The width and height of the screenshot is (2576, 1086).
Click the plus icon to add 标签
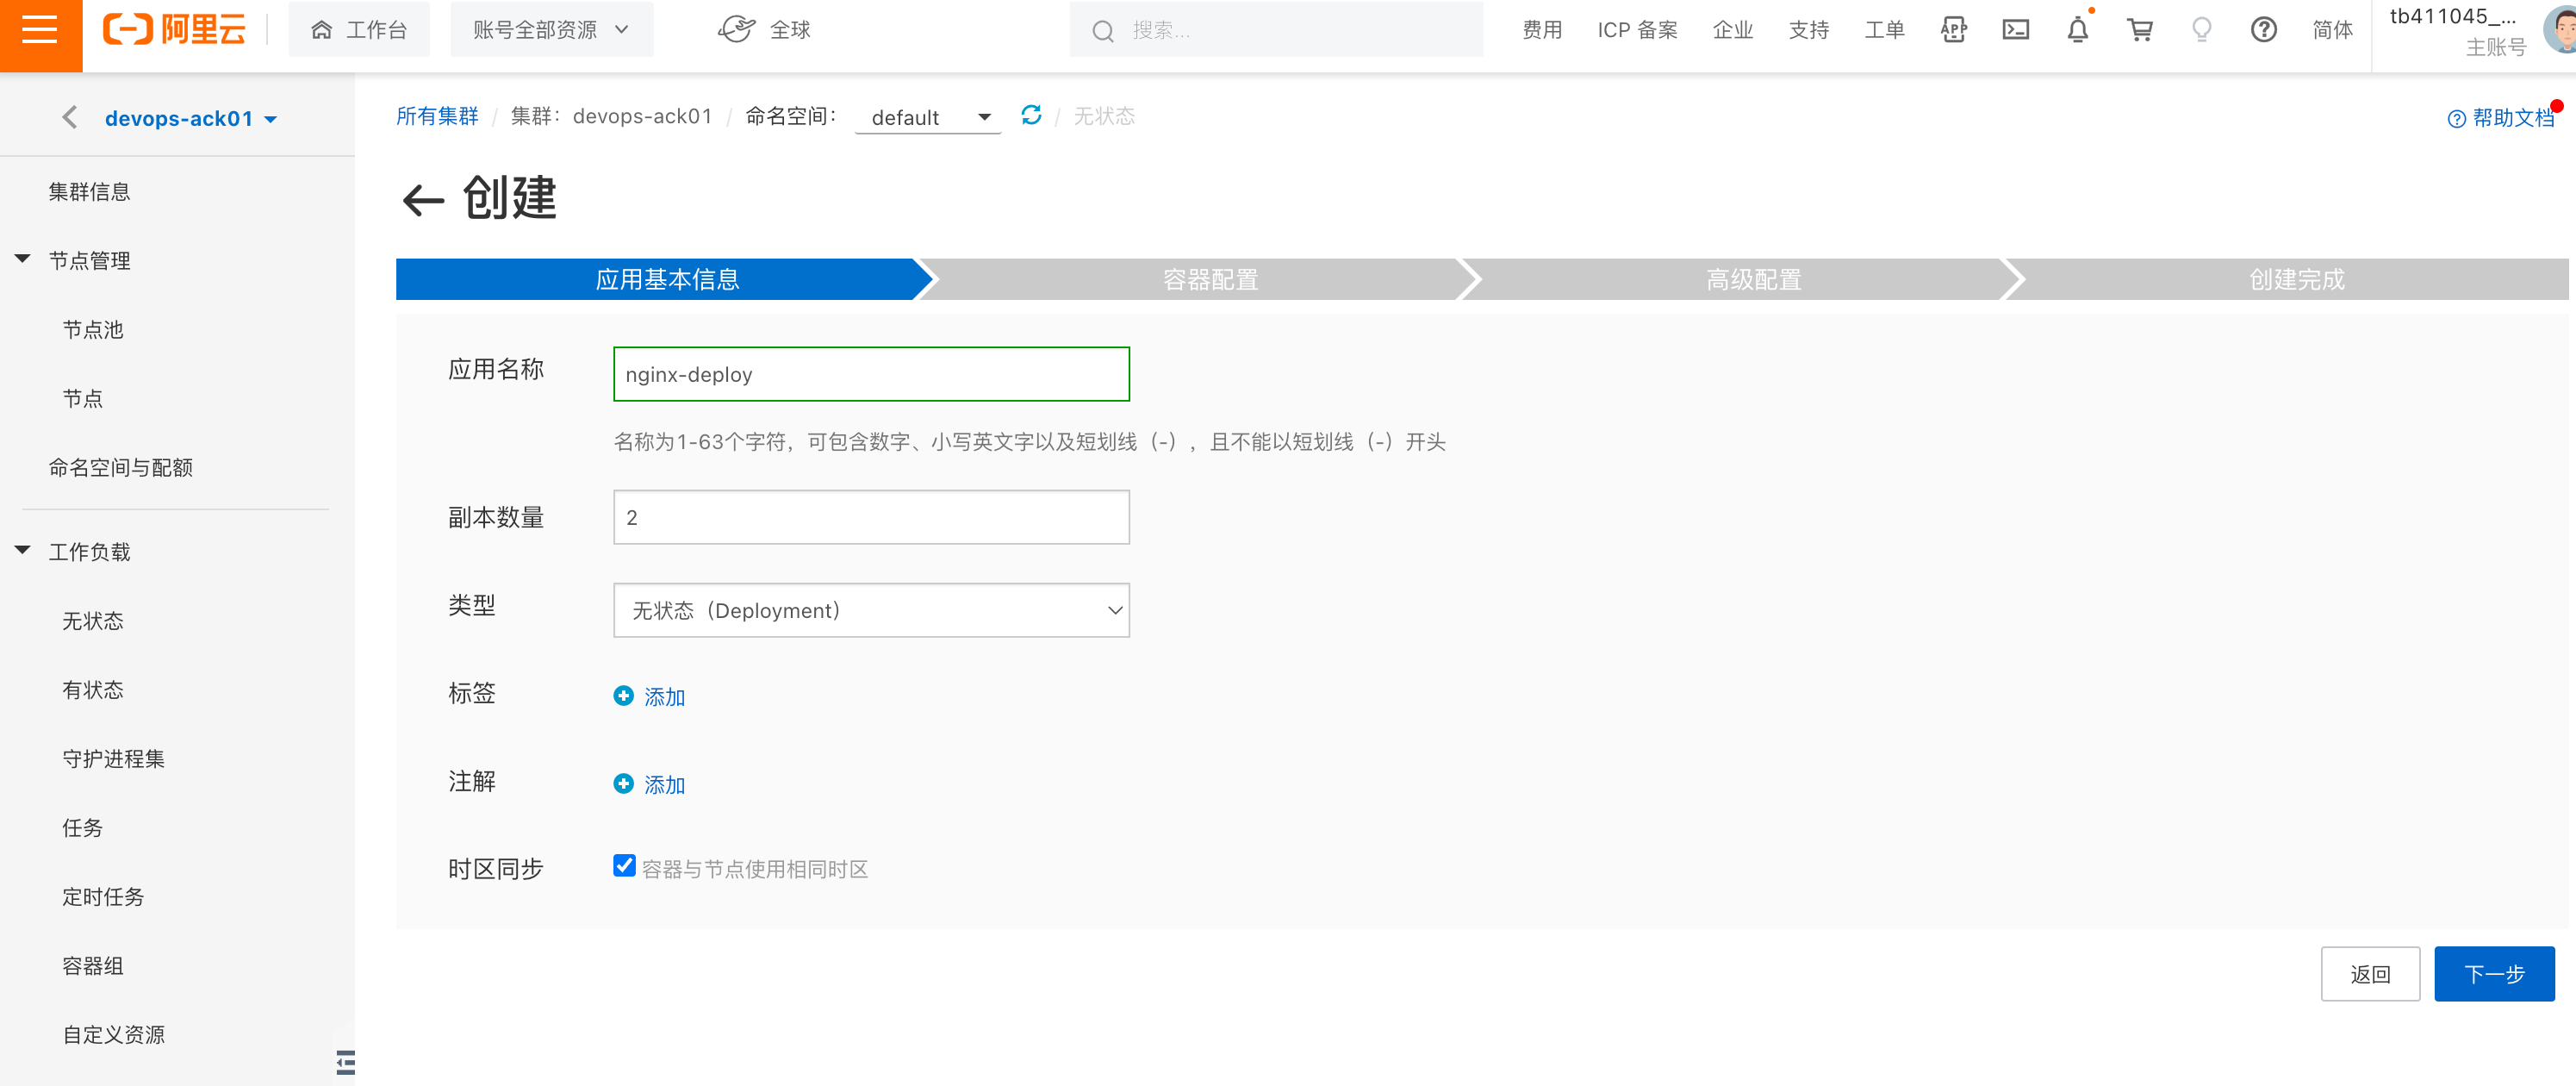pos(623,696)
